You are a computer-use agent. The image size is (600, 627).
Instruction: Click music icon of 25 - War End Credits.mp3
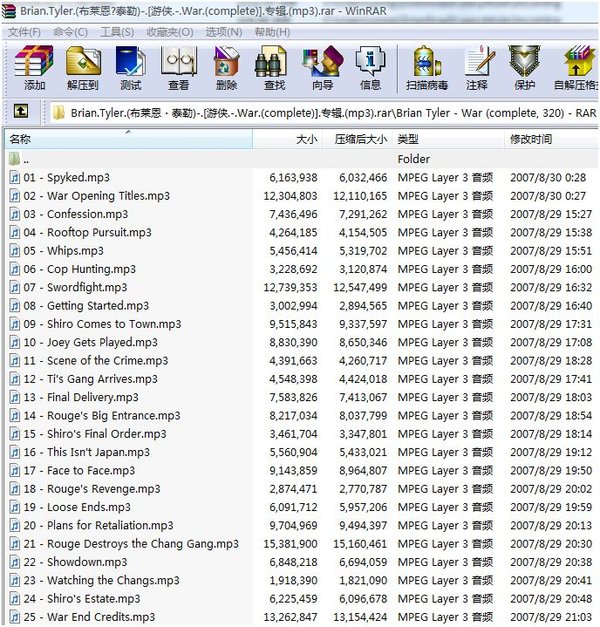pos(15,617)
